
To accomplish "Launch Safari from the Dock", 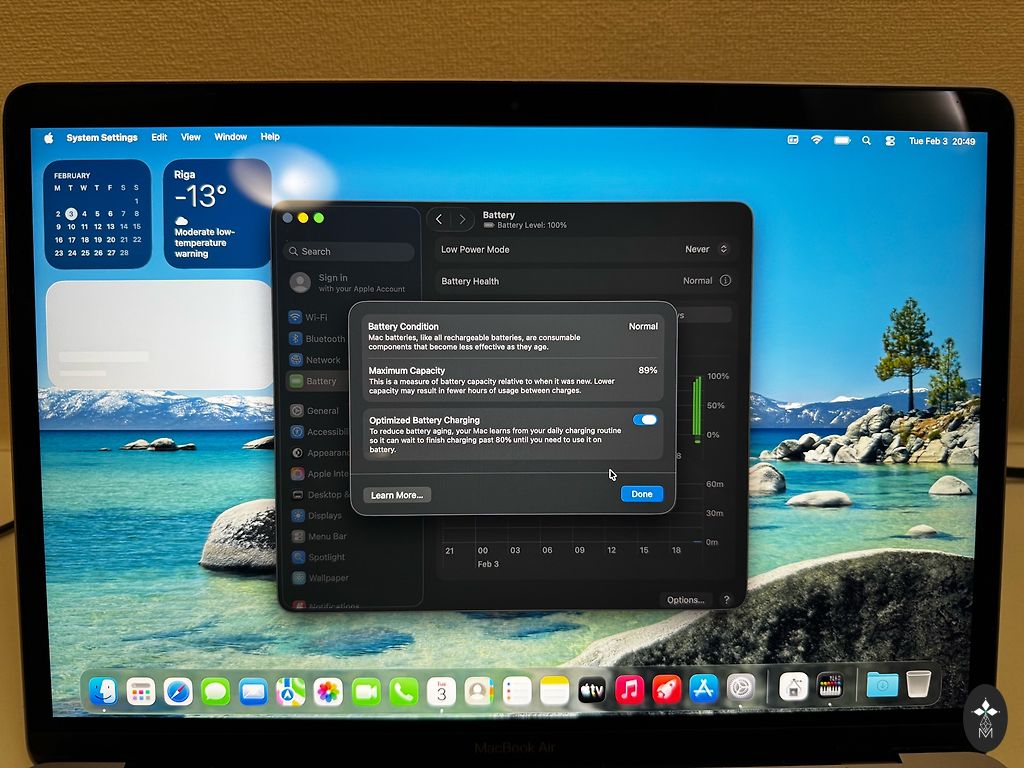I will [178, 690].
